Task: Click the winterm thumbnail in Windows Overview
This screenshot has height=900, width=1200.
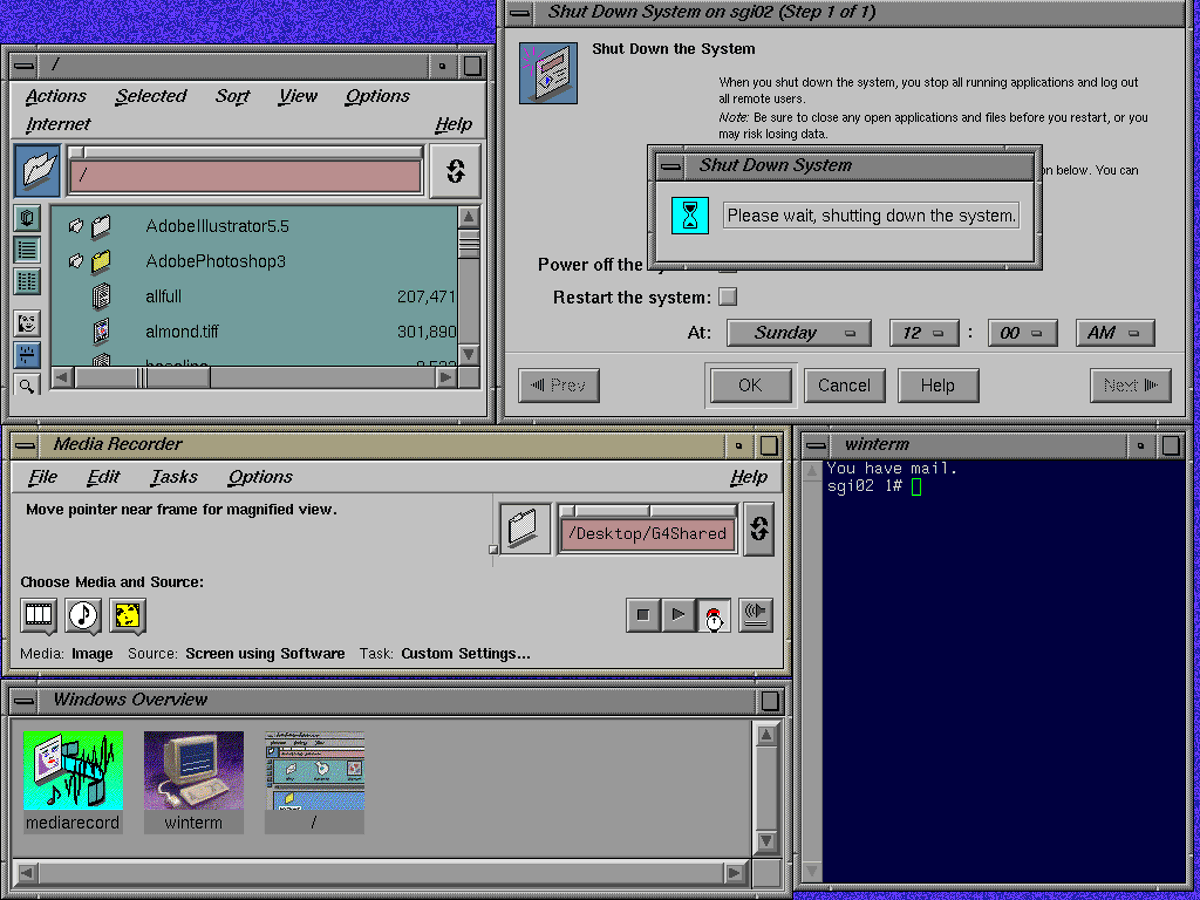Action: pyautogui.click(x=193, y=783)
